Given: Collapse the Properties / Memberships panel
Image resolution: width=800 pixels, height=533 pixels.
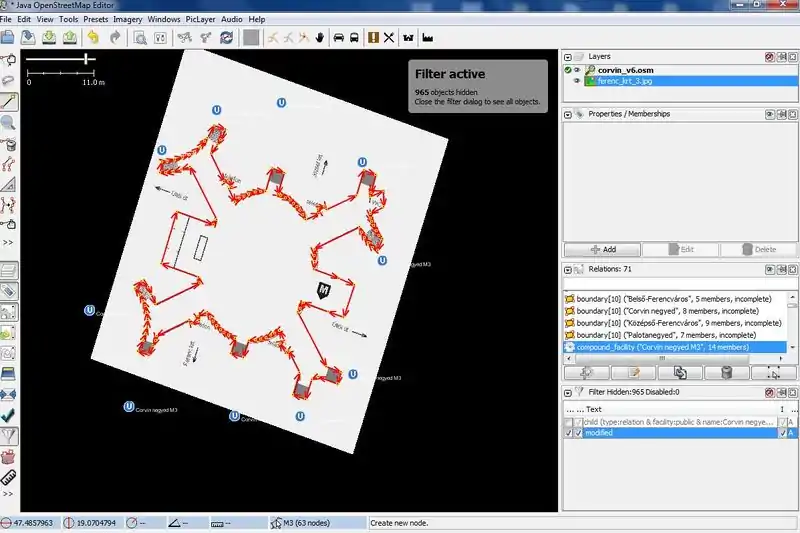Looking at the screenshot, I should [x=569, y=114].
